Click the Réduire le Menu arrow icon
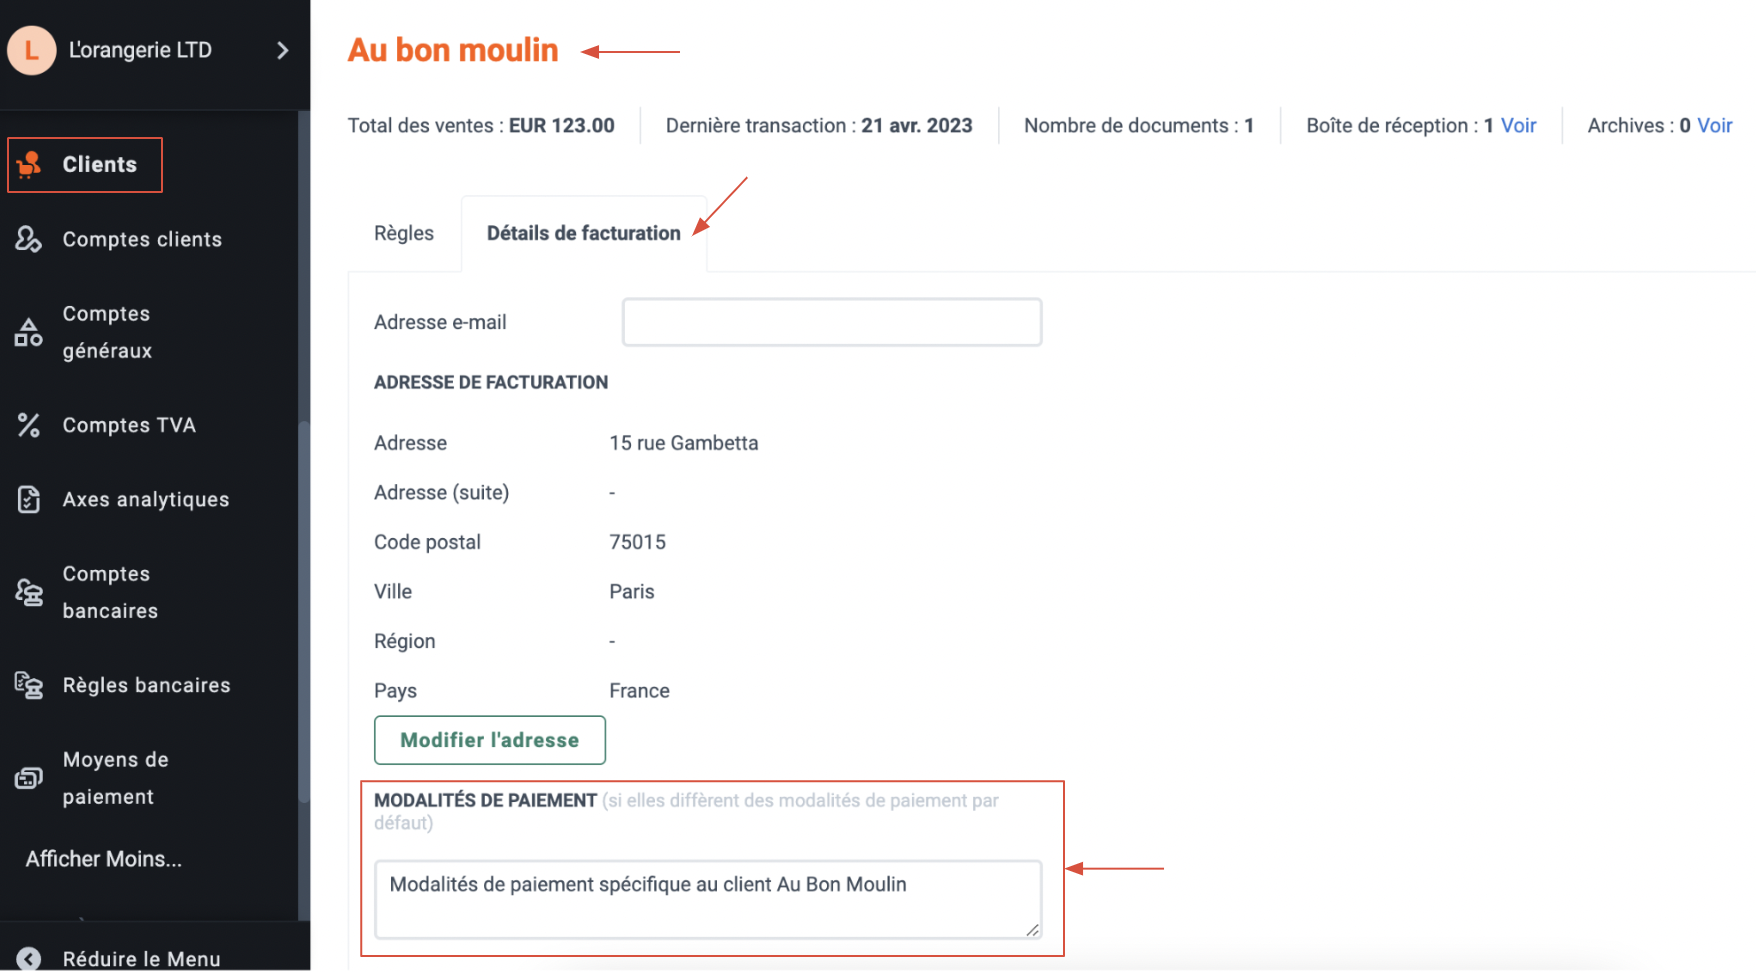 29,959
